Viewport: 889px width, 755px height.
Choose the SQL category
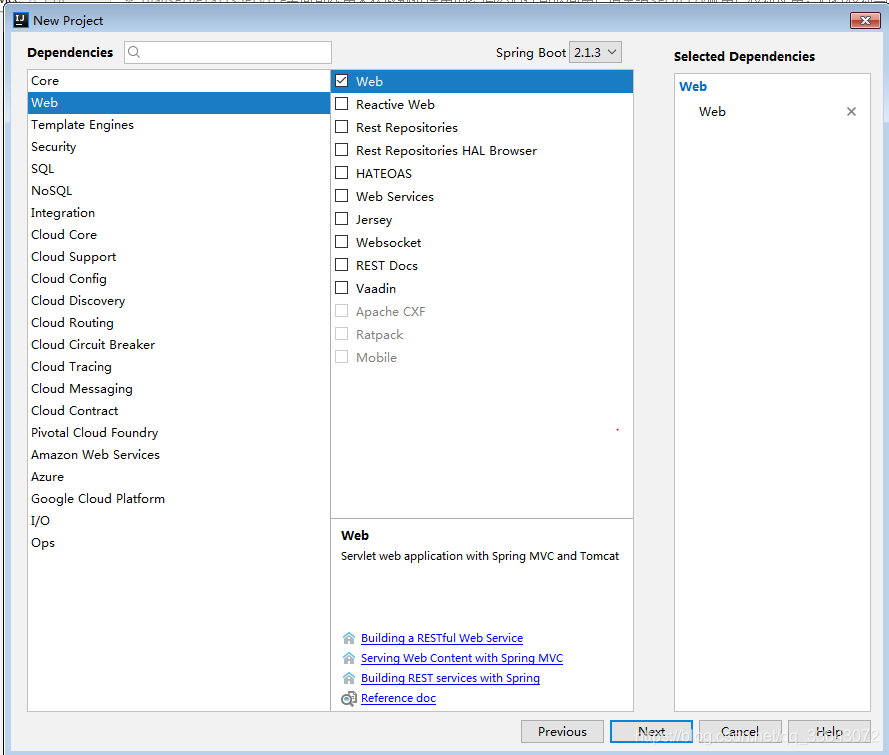point(179,169)
